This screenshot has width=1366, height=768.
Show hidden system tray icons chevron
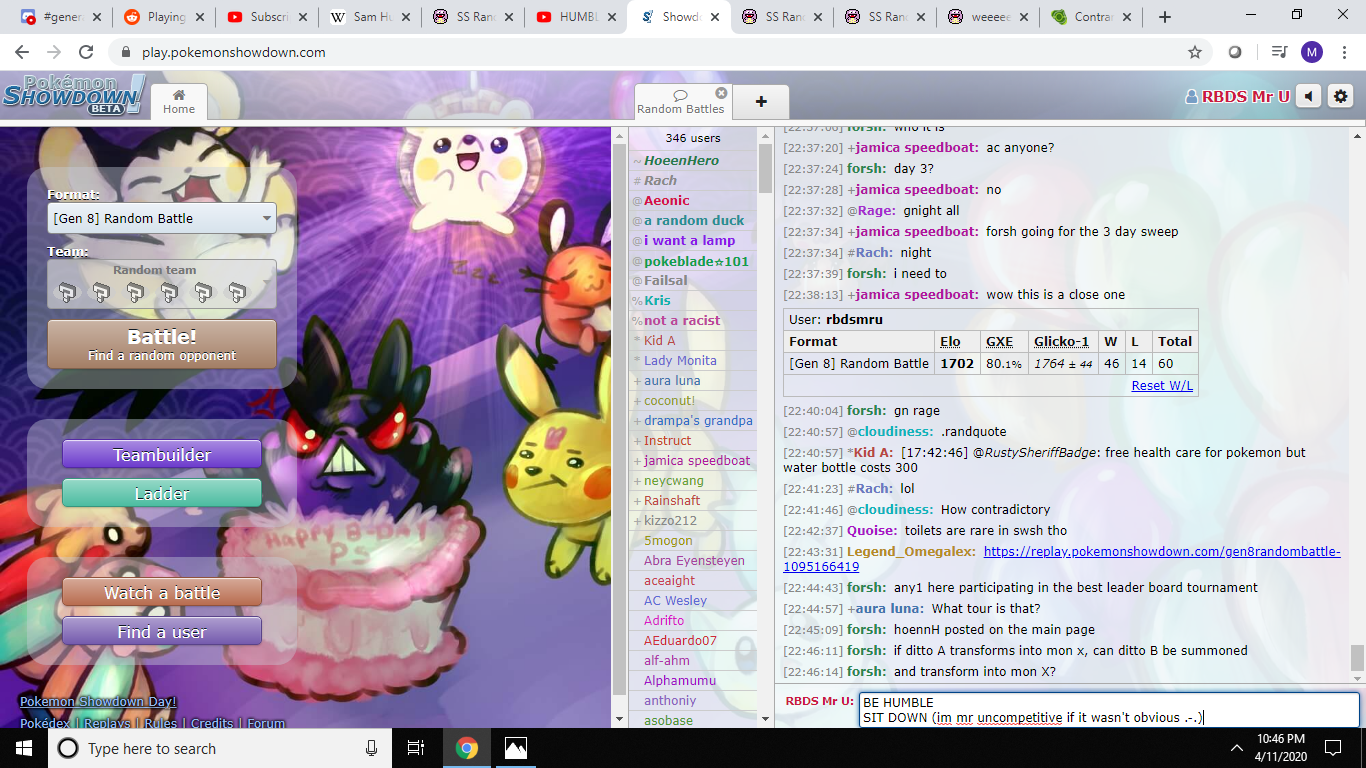click(x=1236, y=748)
